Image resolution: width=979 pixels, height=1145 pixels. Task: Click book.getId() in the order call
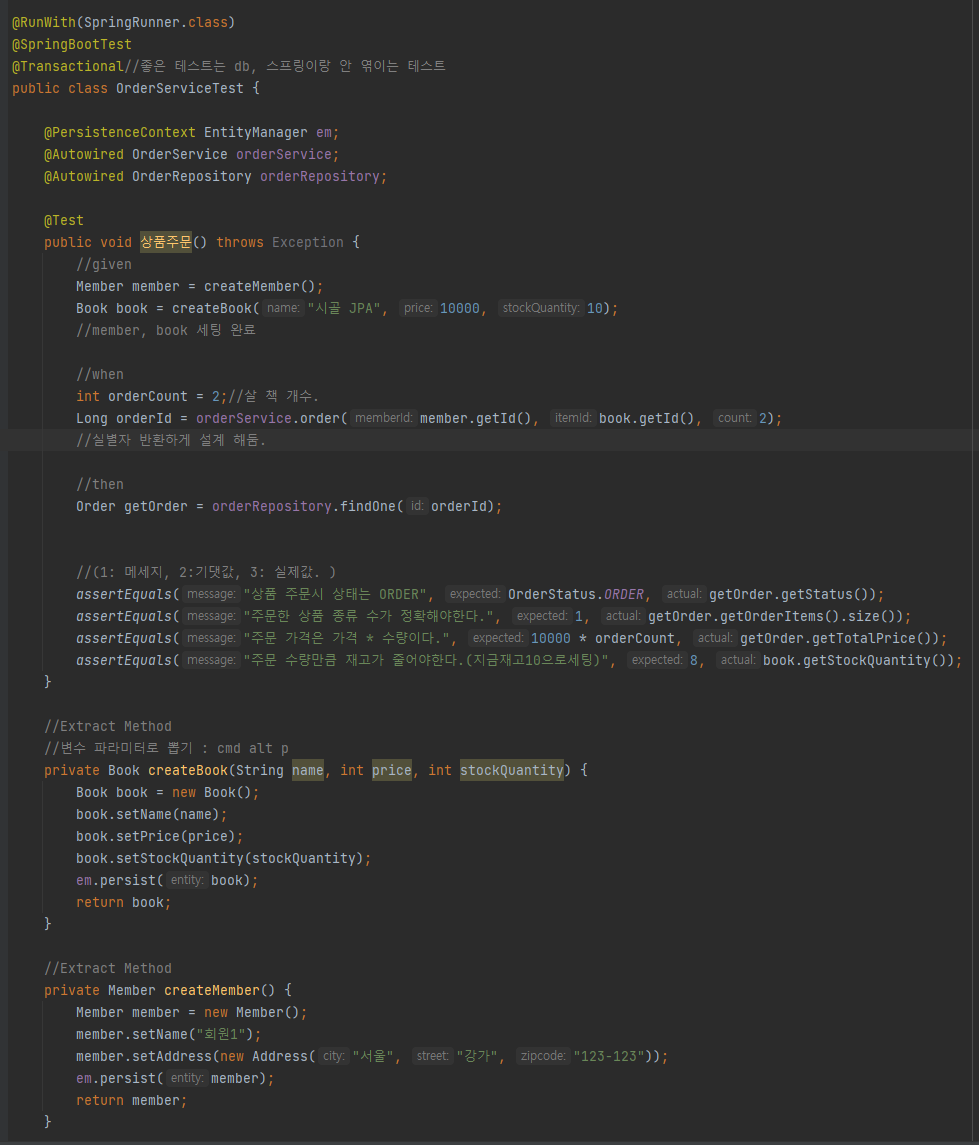point(647,418)
